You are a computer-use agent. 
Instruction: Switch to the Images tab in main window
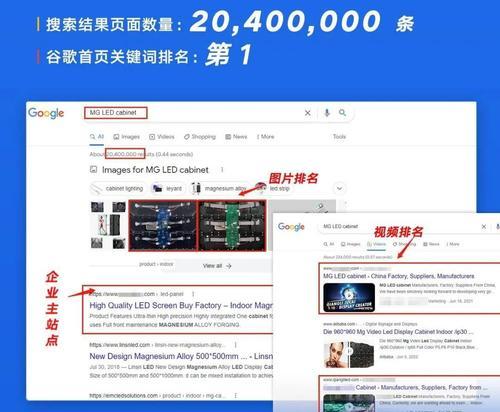point(127,137)
